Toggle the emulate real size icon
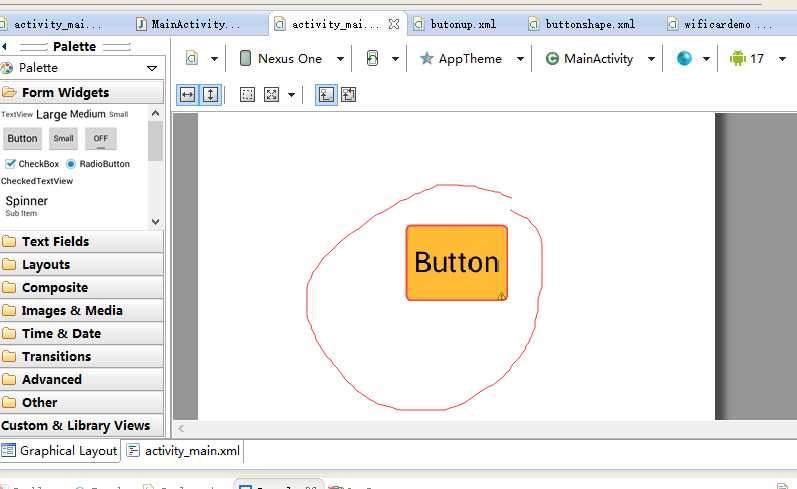 pos(326,95)
